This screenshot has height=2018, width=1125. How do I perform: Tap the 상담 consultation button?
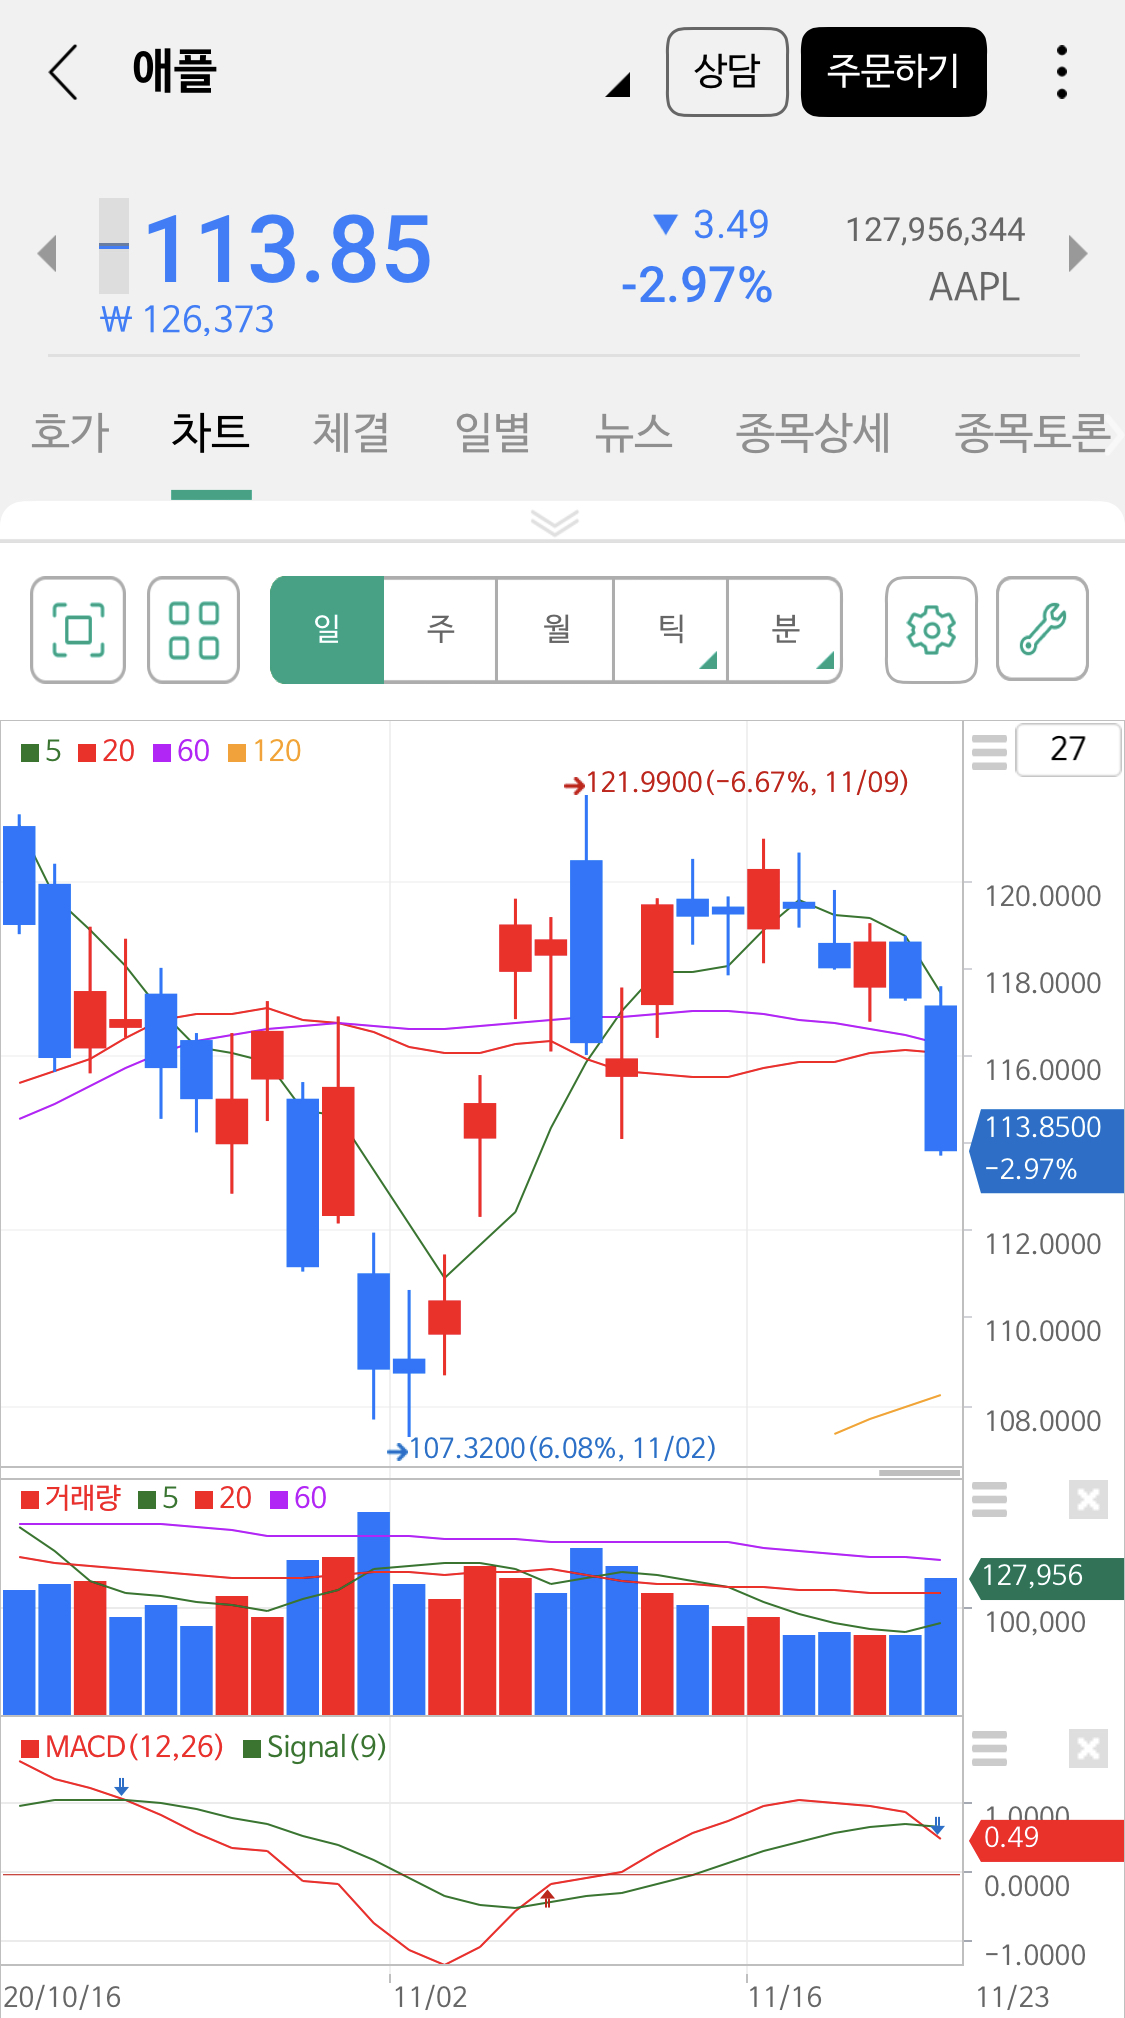click(x=727, y=72)
